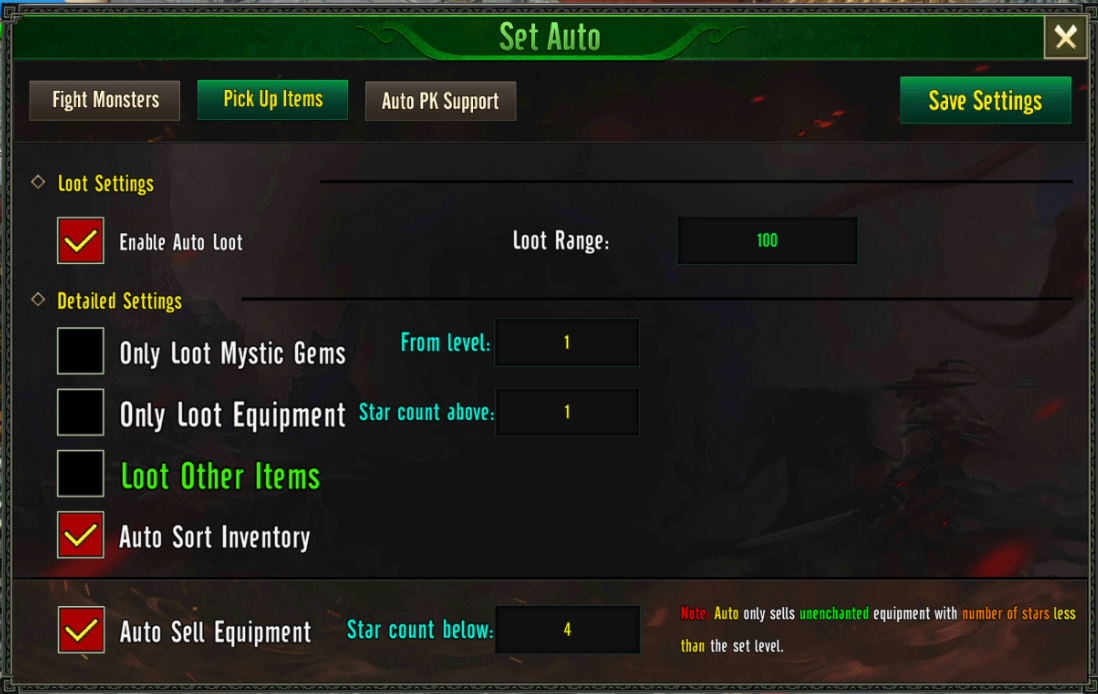The height and width of the screenshot is (694, 1098).
Task: Click the From level input field
Action: (x=567, y=342)
